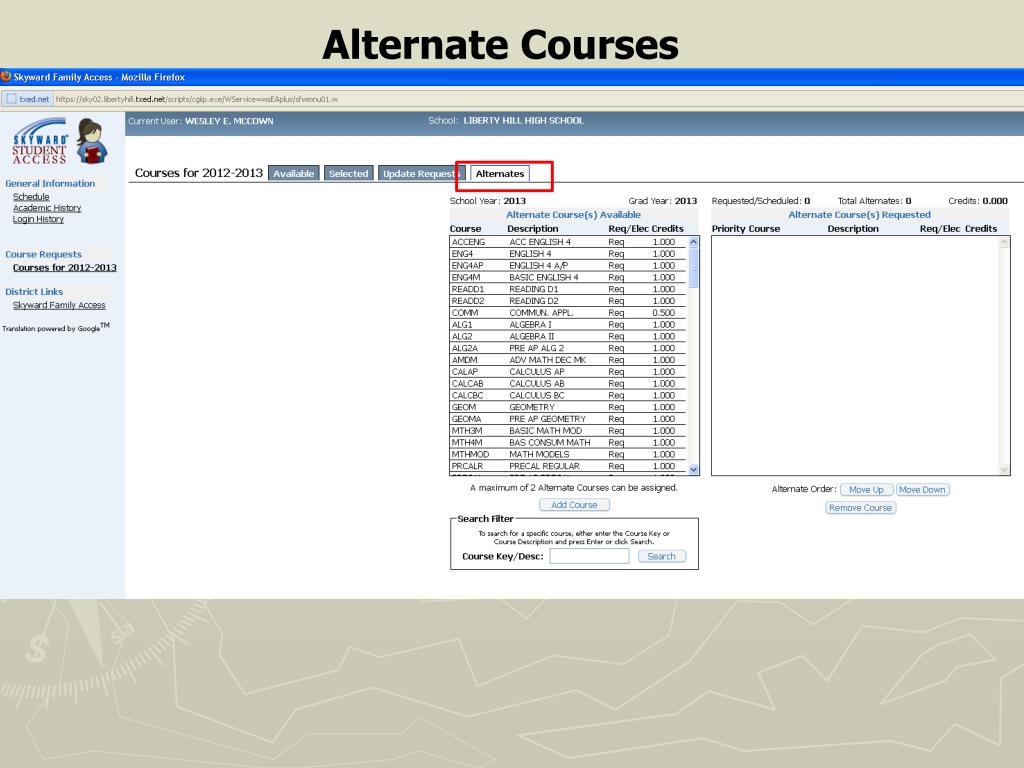The image size is (1024, 768).
Task: Click the Remove Course button
Action: click(x=859, y=508)
